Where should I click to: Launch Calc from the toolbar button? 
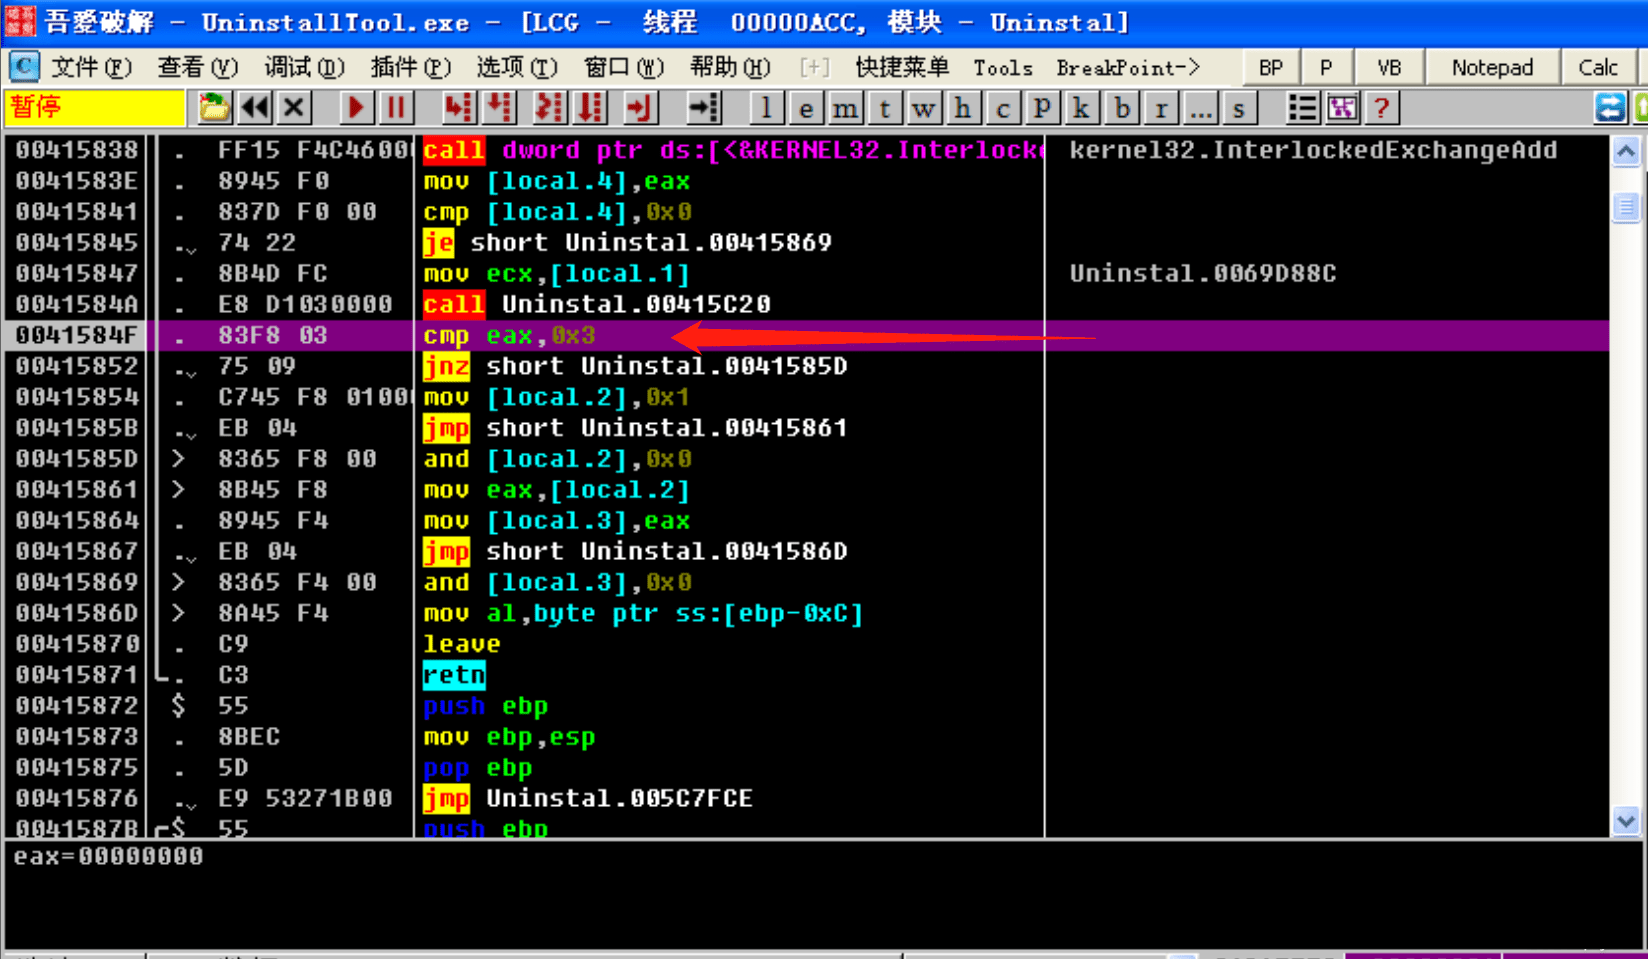point(1598,67)
